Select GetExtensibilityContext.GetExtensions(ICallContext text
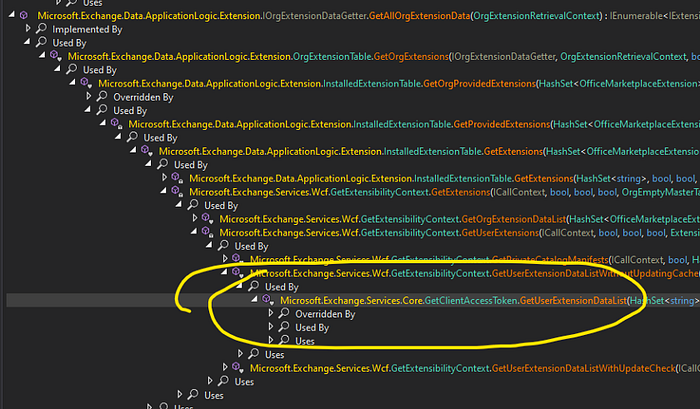700x409 pixels. click(438, 192)
